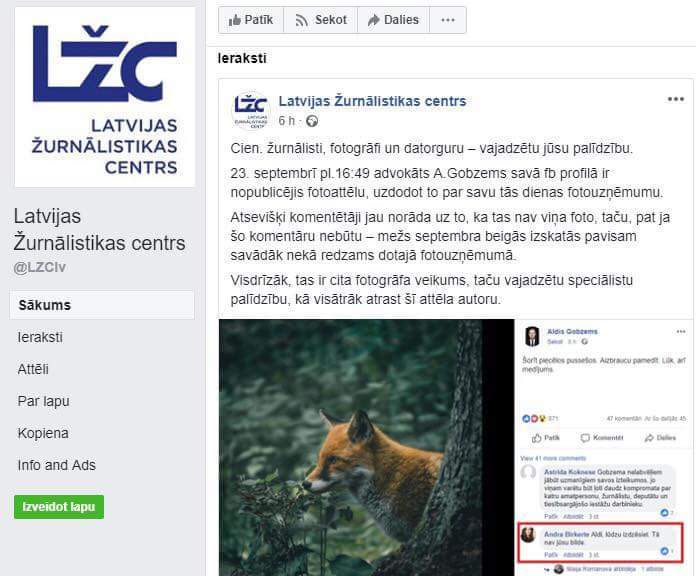Open the Info and Ads section
This screenshot has width=696, height=576.
pyautogui.click(x=56, y=465)
